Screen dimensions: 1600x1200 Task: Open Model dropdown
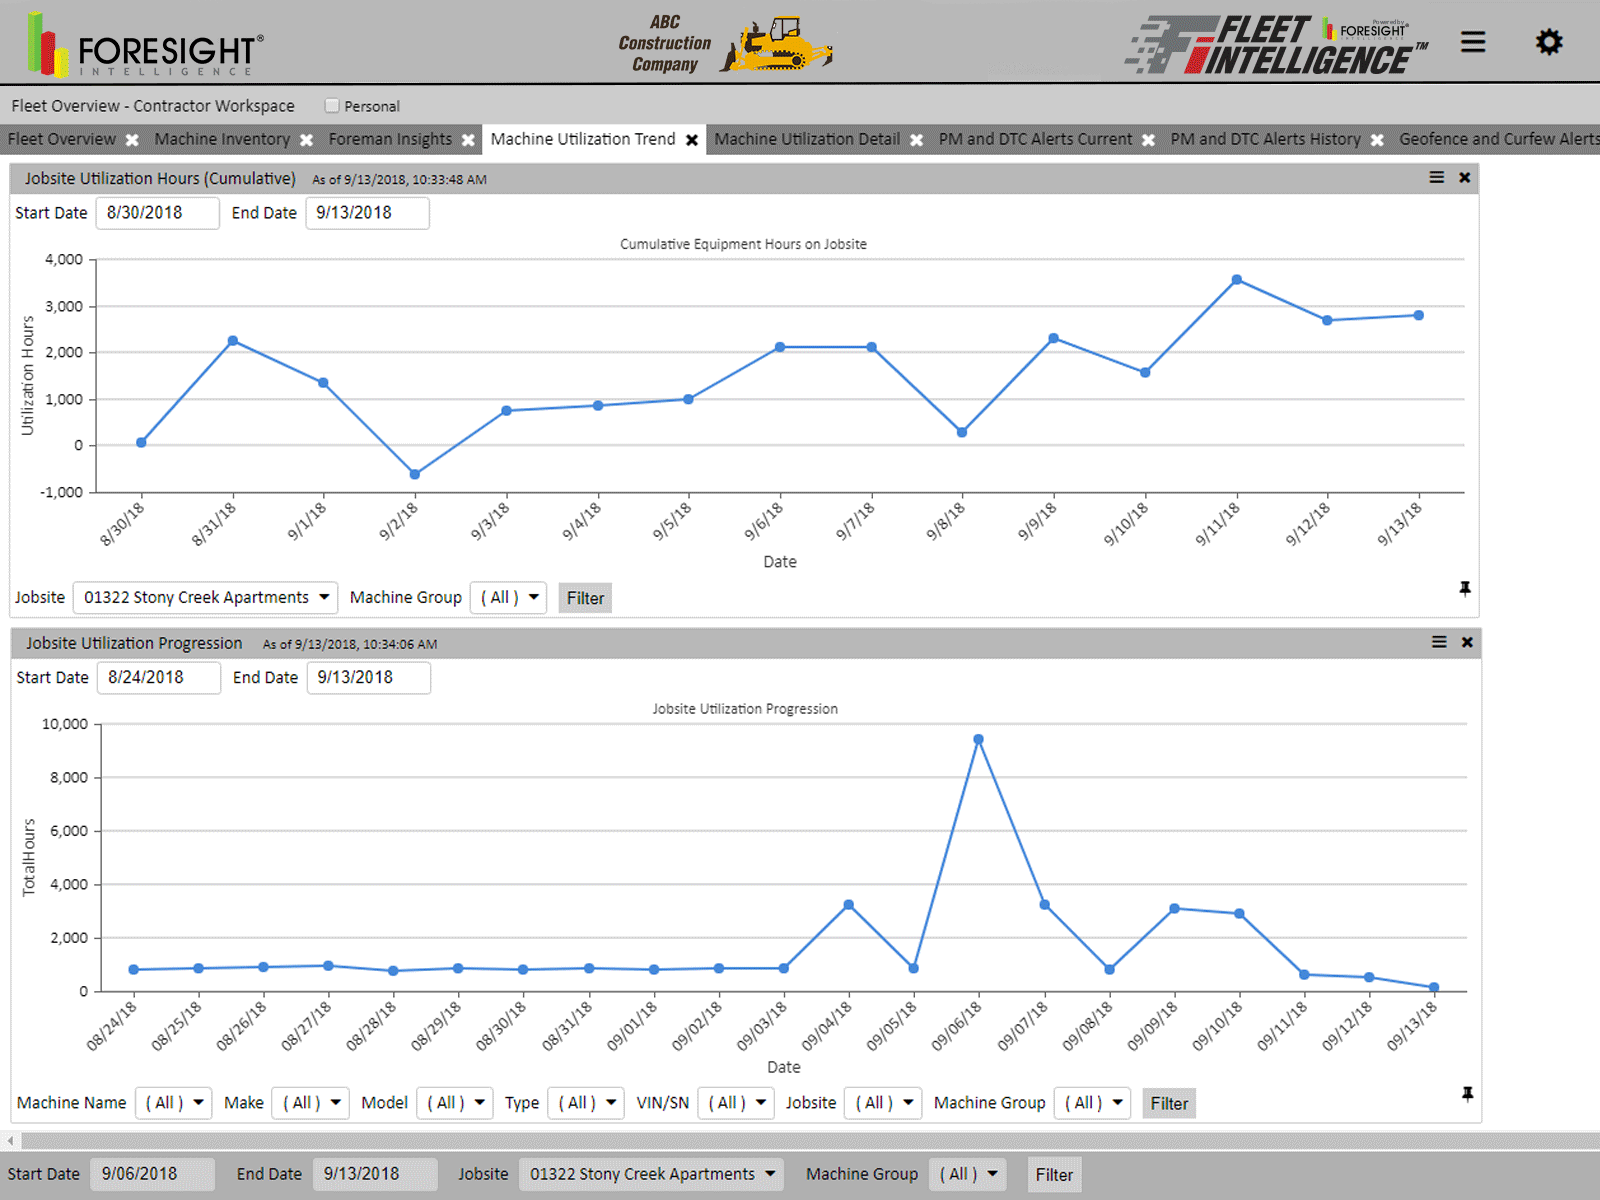pyautogui.click(x=454, y=1103)
